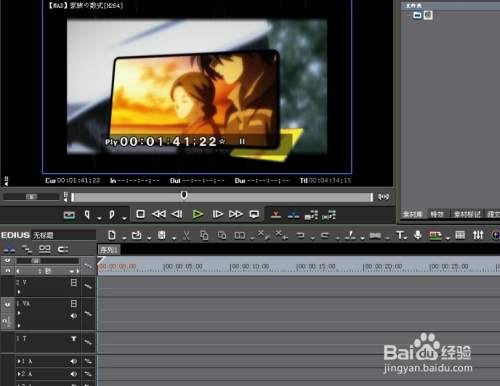This screenshot has height=386, width=500.
Task: Click the New Sequence icon
Action: click(112, 235)
